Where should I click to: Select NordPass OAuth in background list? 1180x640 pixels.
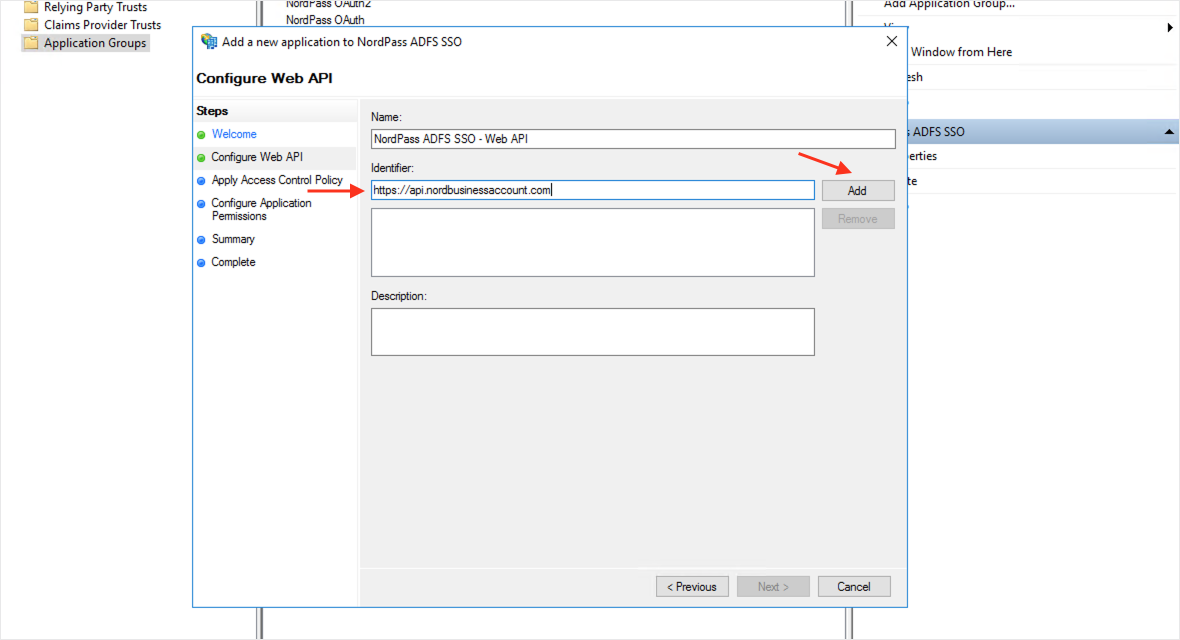click(x=325, y=20)
